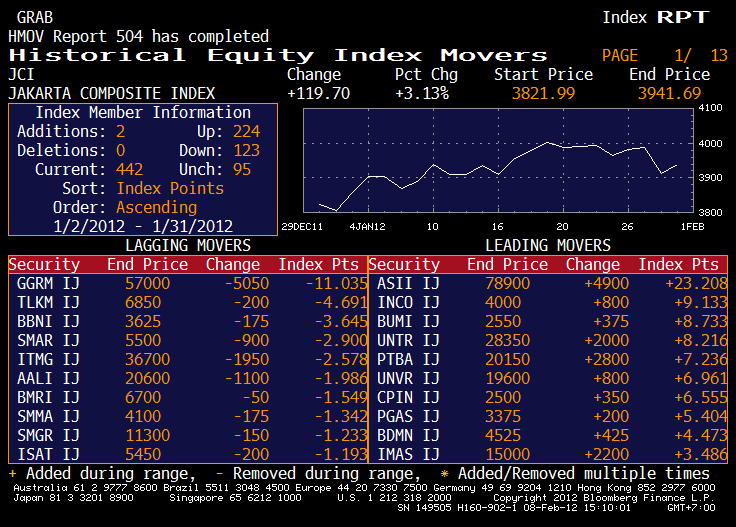Click the Sort field set to Index Points
The width and height of the screenshot is (736, 527).
pos(170,189)
